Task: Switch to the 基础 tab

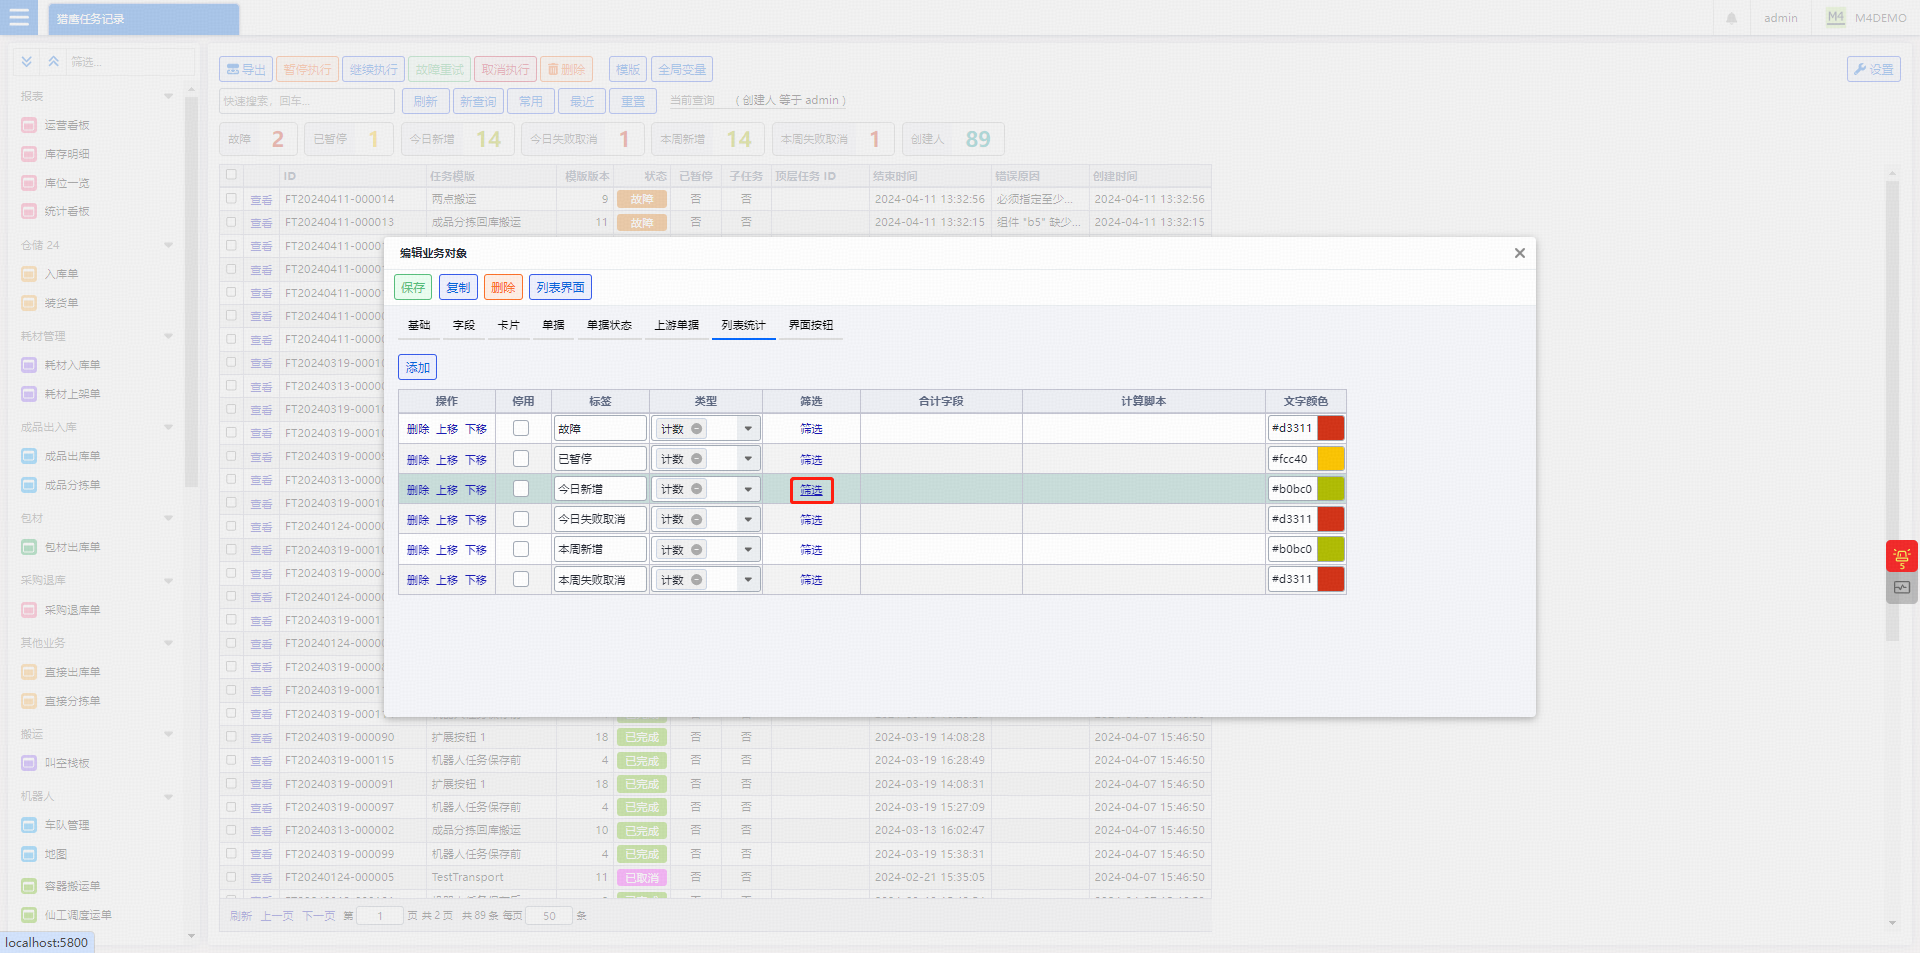Action: pos(419,325)
